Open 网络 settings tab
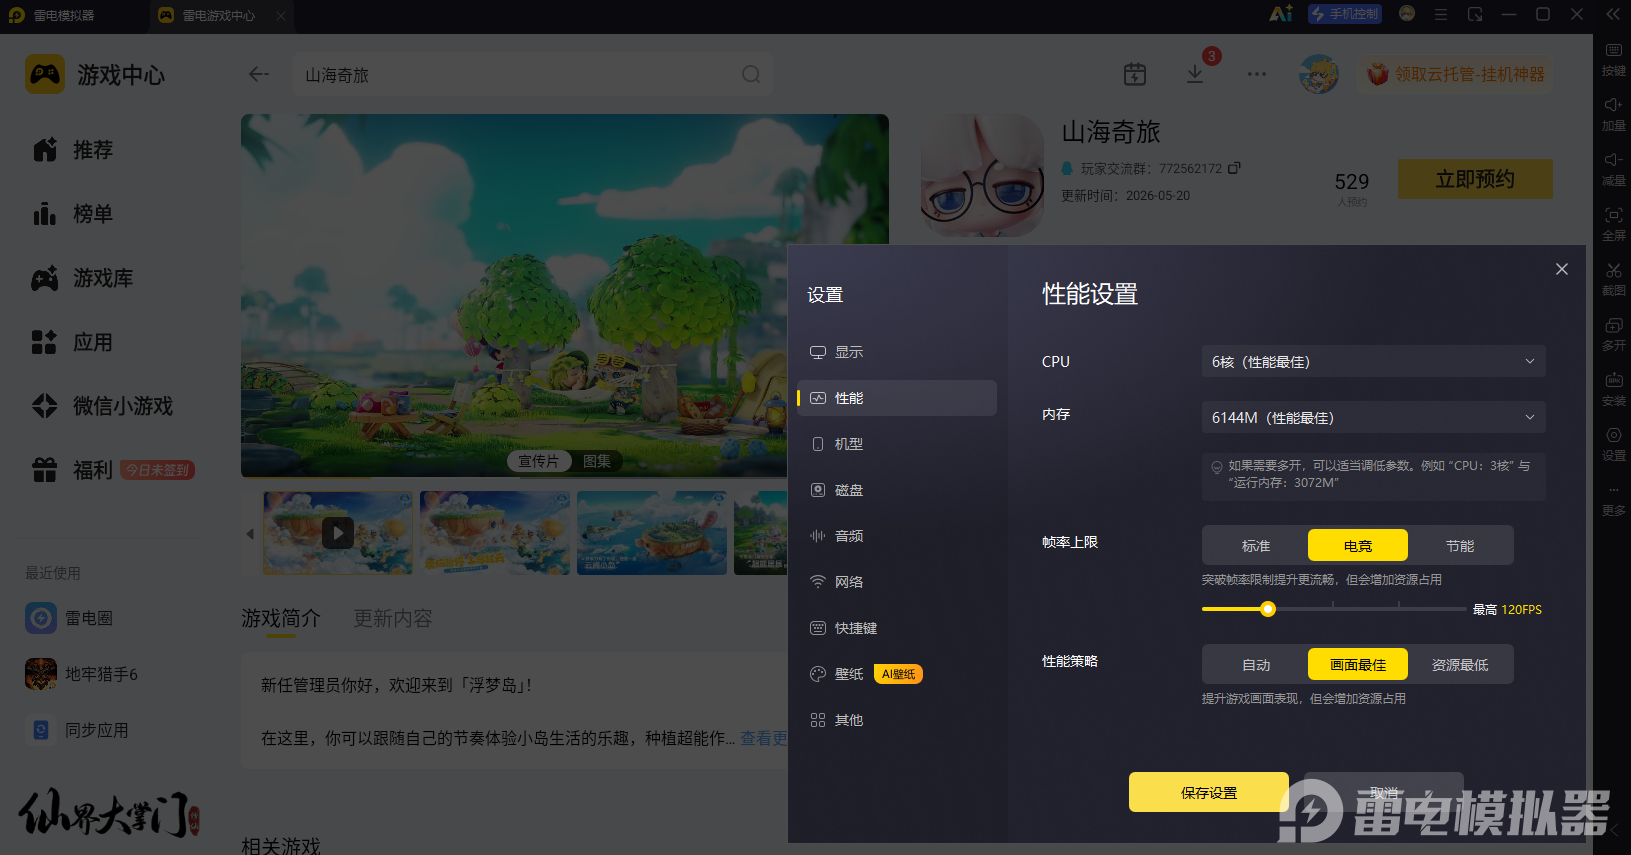 pos(897,582)
